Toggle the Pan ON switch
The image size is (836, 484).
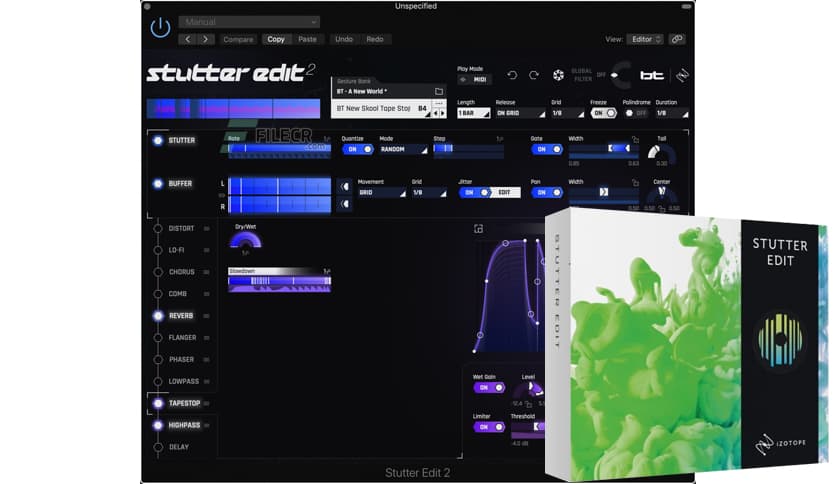(x=546, y=192)
